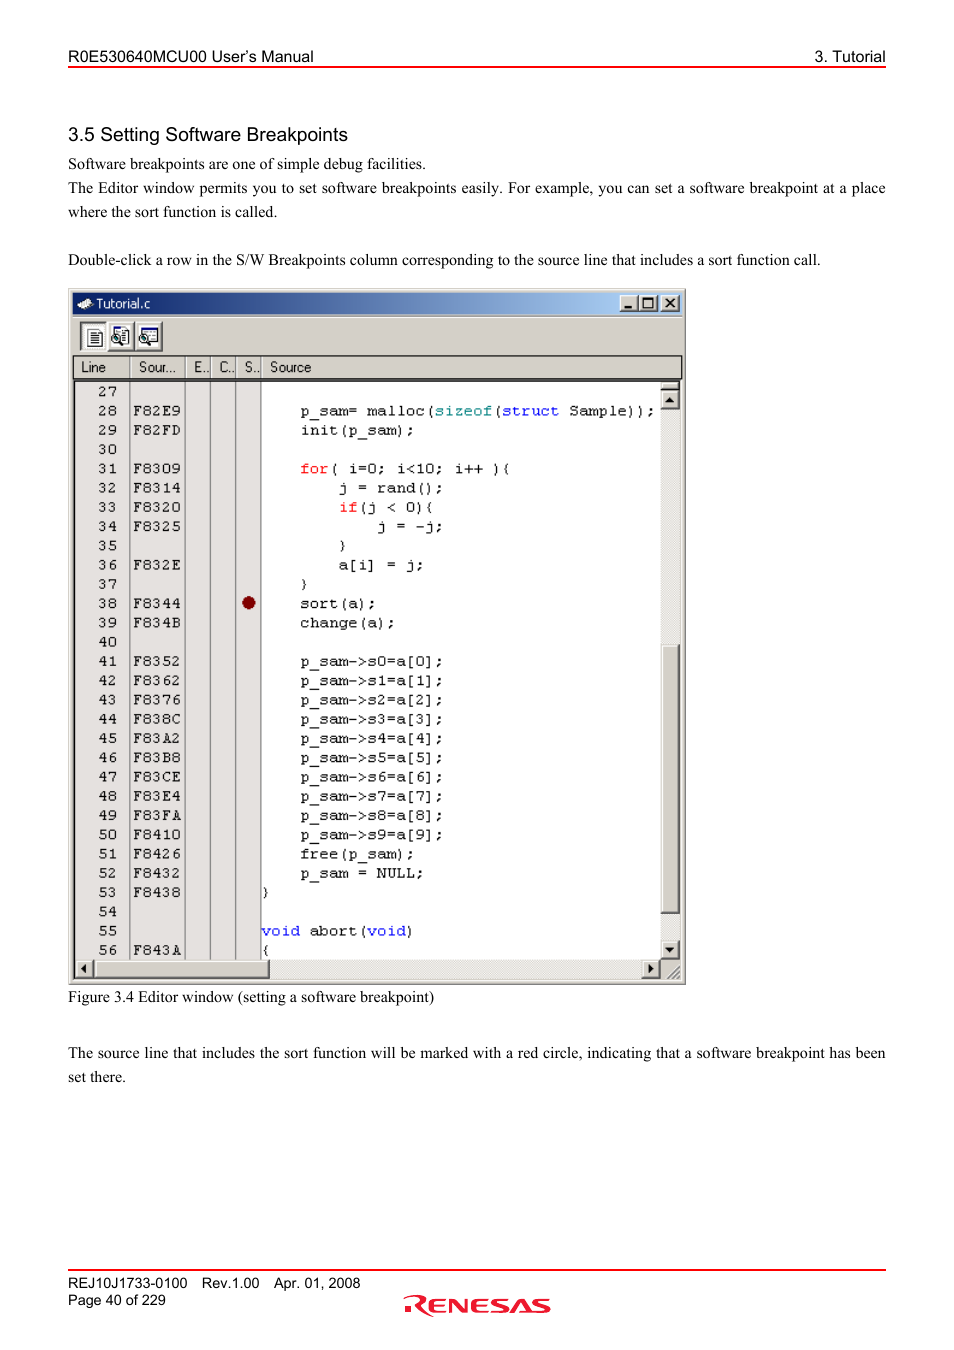Click the Sour... address column header
The width and height of the screenshot is (954, 1350).
coord(159,368)
